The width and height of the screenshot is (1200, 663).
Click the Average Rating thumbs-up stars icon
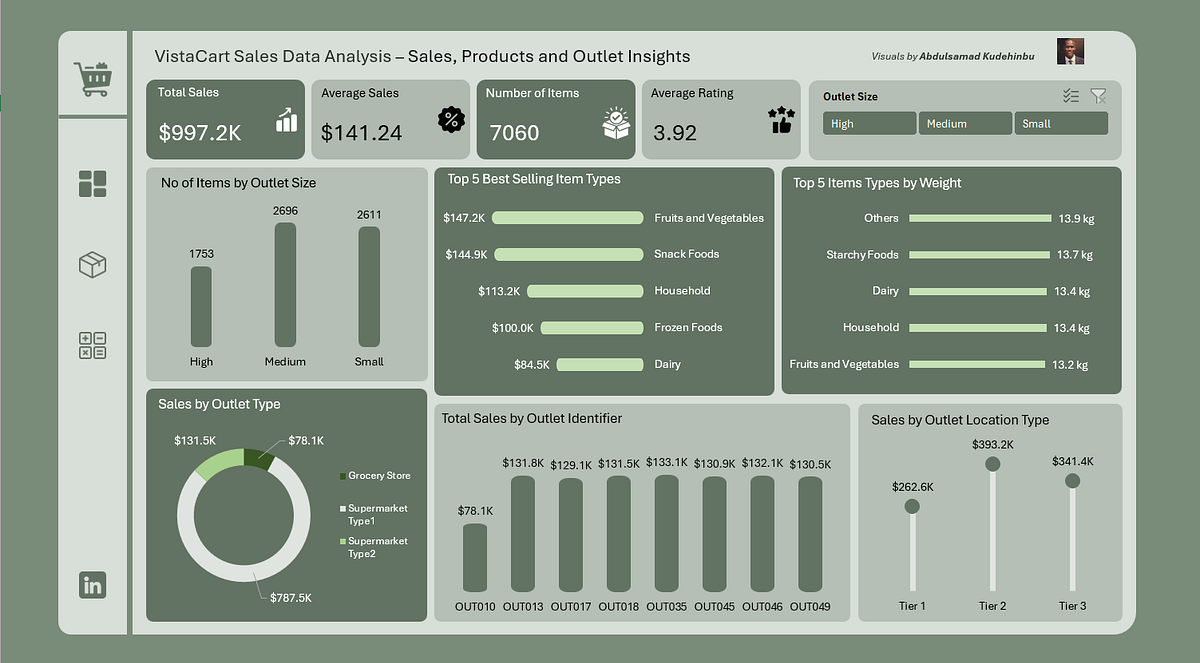click(x=781, y=120)
